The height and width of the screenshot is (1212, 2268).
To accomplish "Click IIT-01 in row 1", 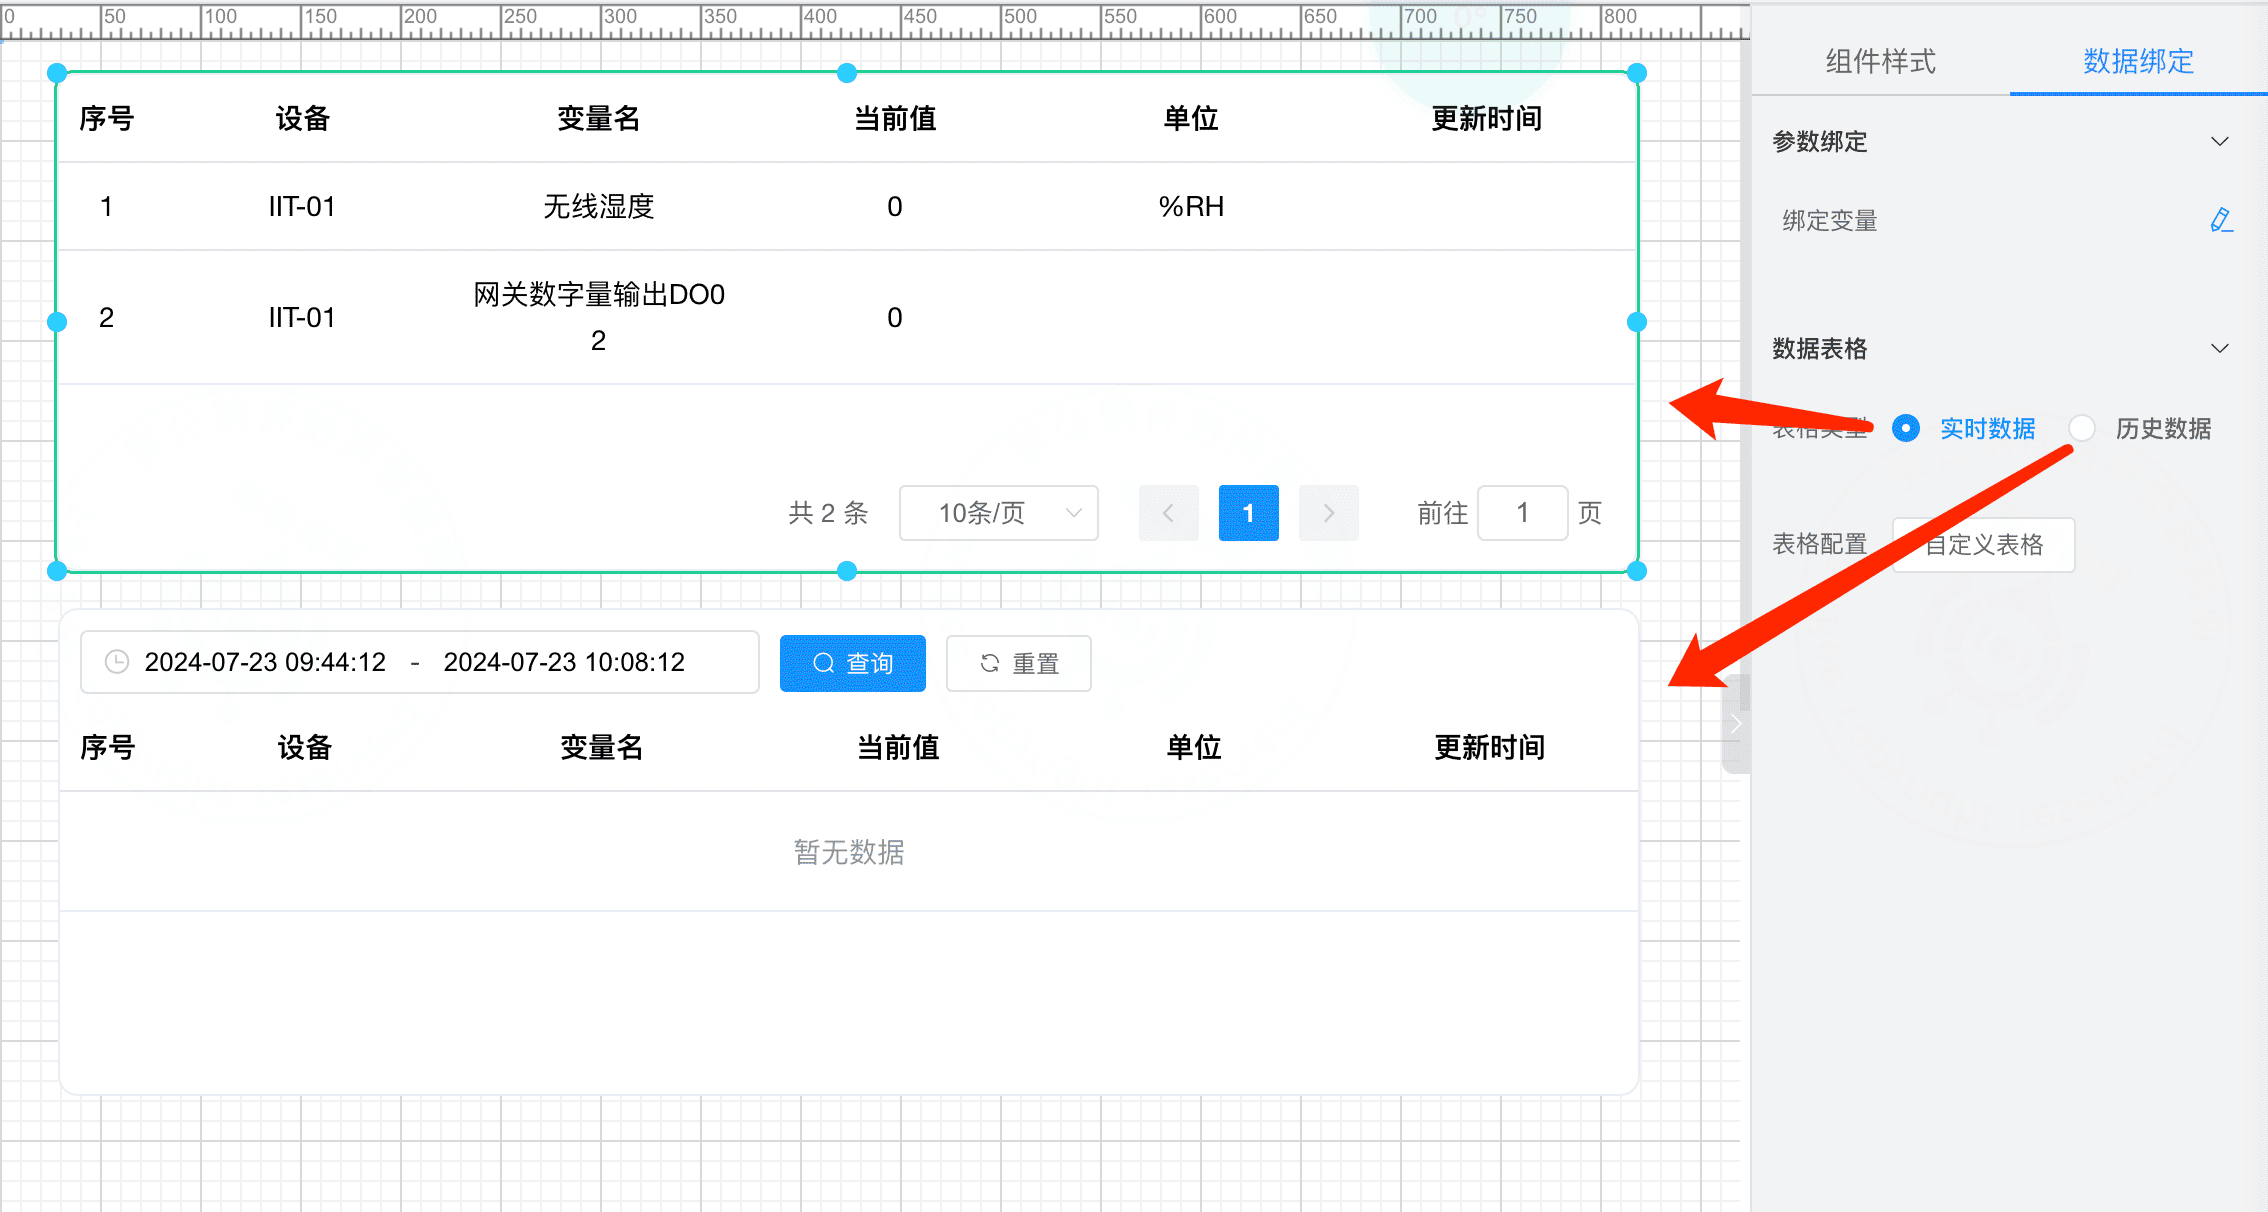I will point(301,207).
